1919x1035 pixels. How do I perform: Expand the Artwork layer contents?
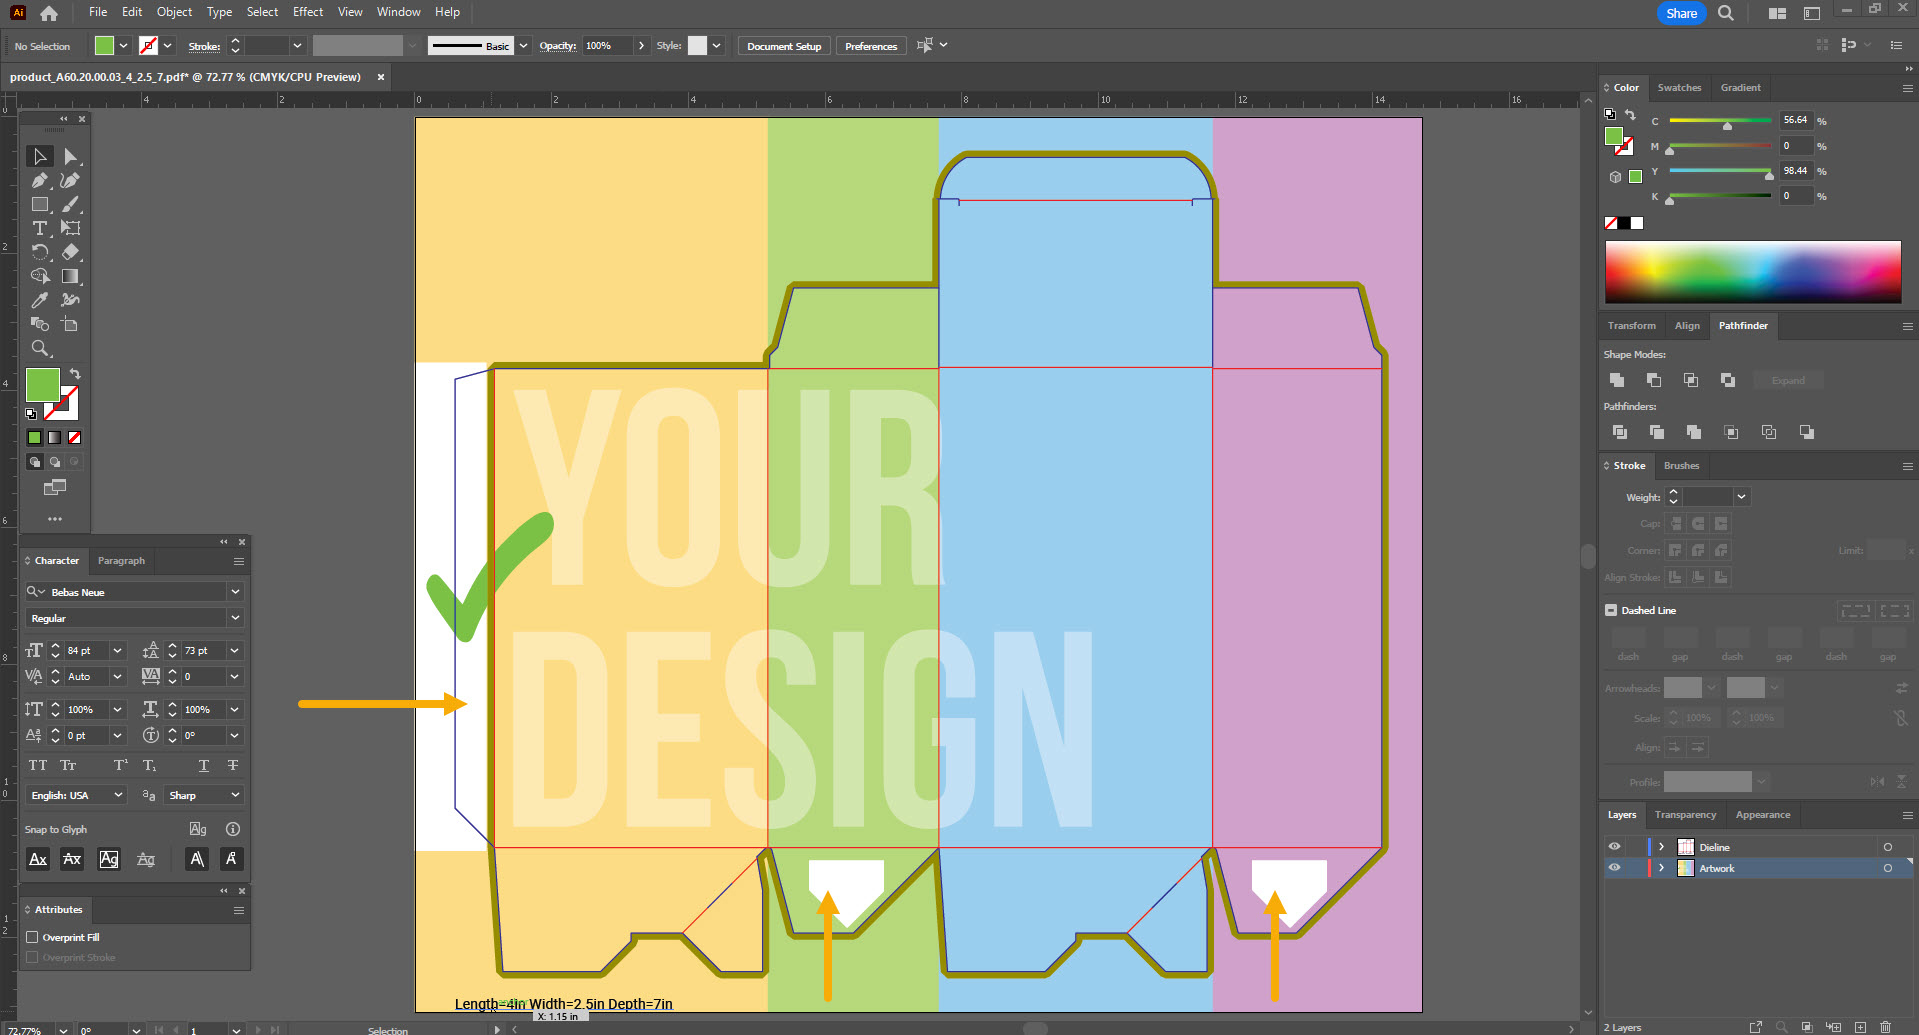tap(1662, 868)
